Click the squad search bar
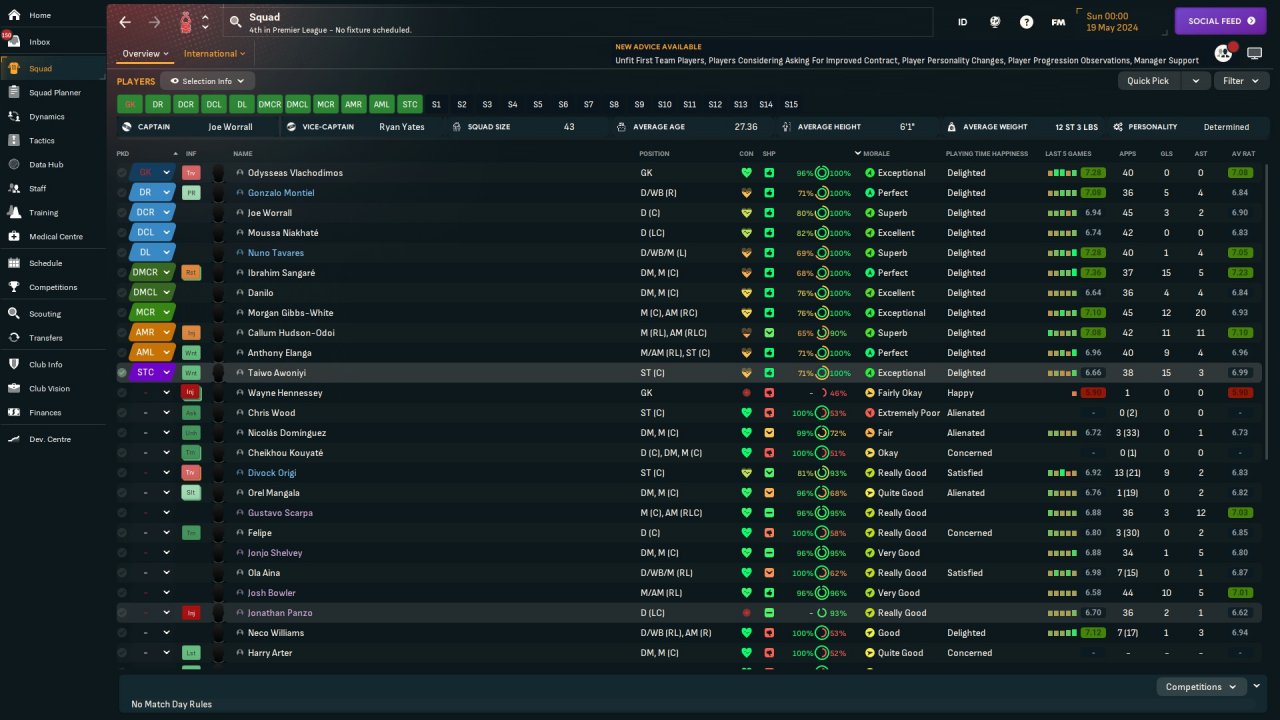This screenshot has width=1280, height=720. tap(576, 22)
